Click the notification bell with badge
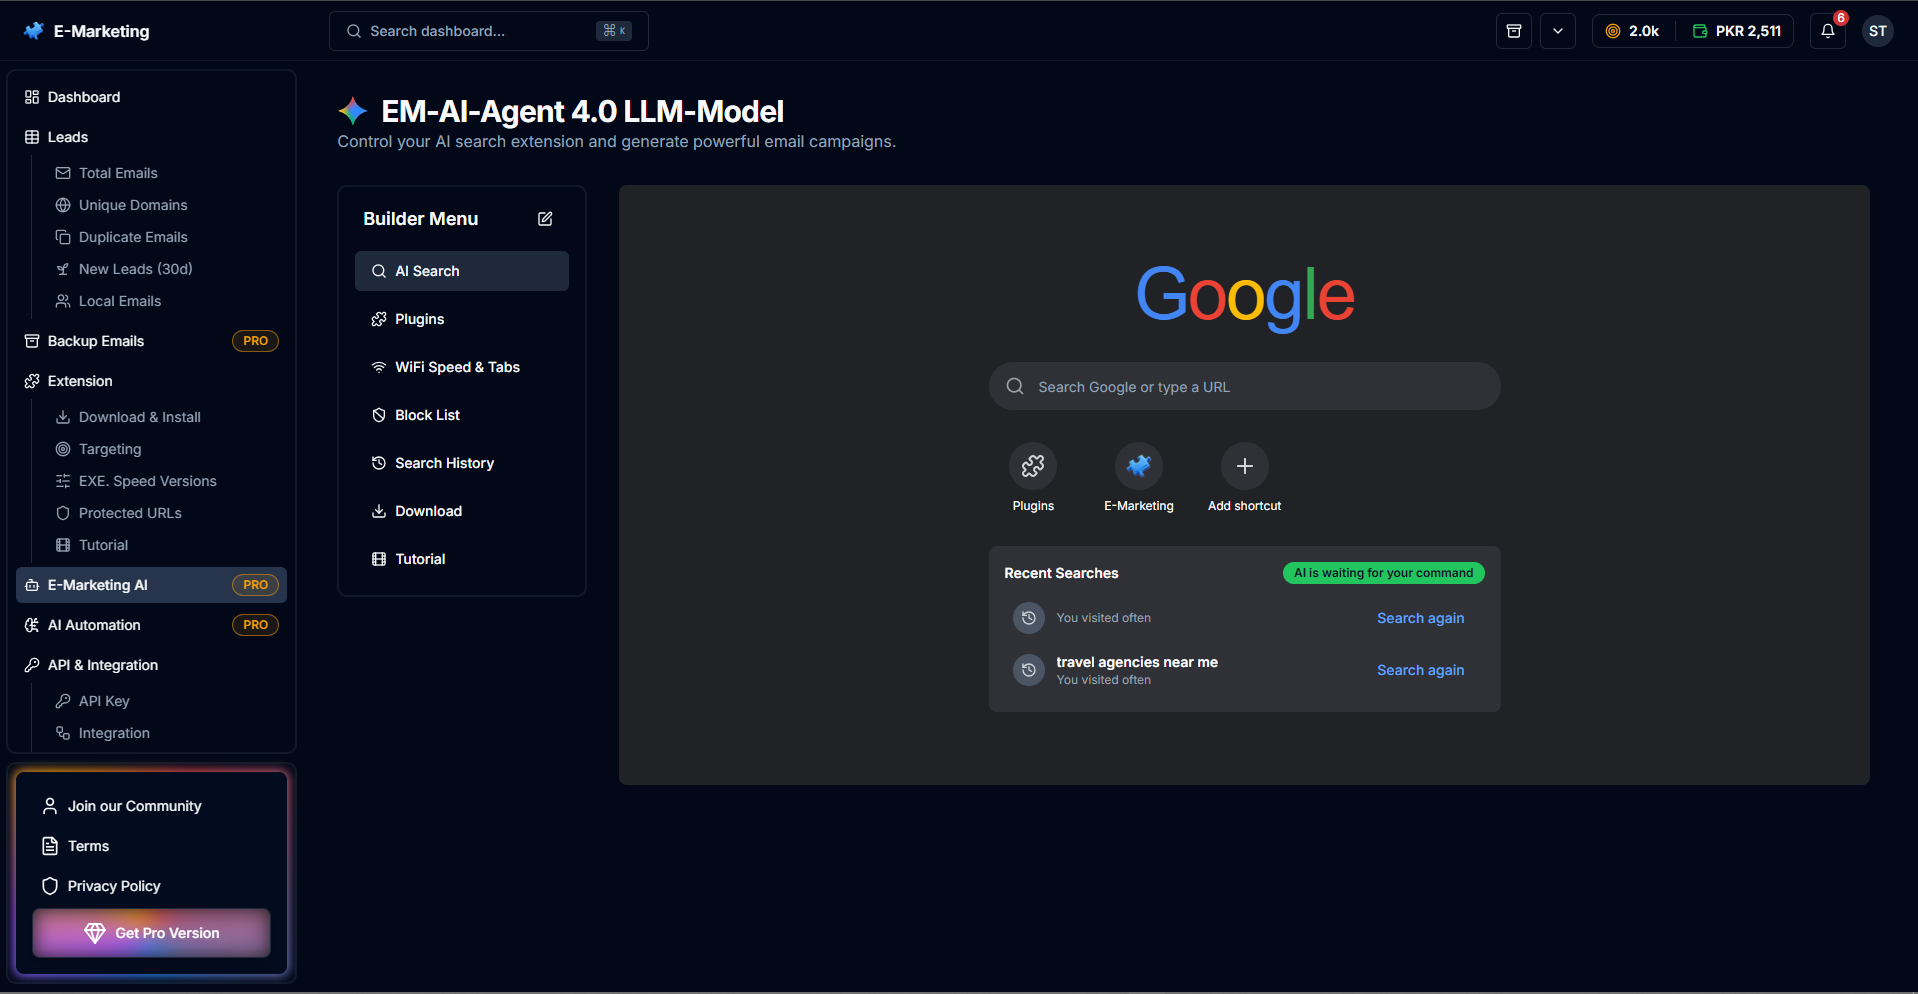The width and height of the screenshot is (1918, 994). 1828,31
